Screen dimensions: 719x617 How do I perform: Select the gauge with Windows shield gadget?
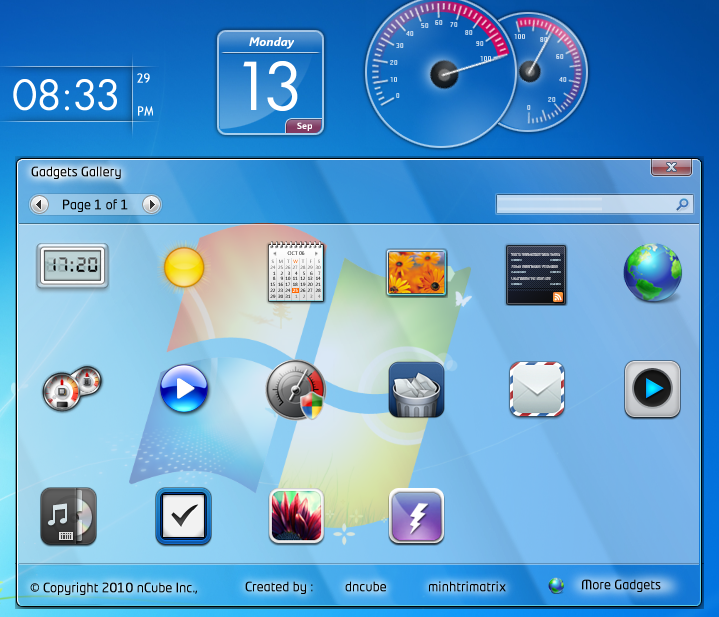coord(296,390)
